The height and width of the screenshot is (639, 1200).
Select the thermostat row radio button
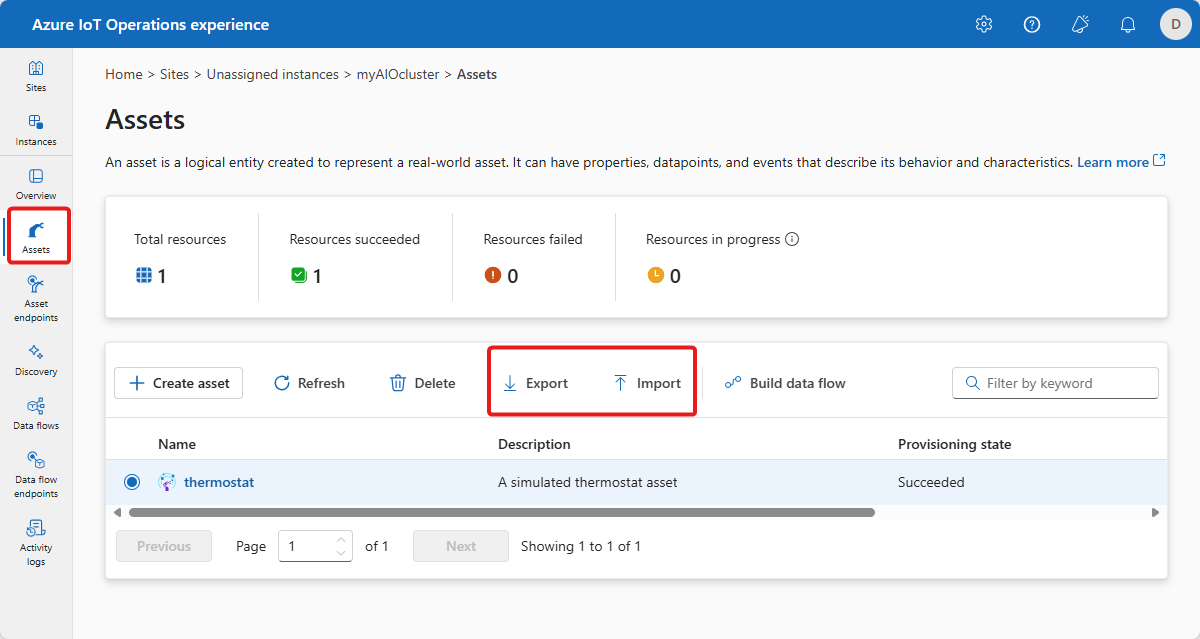pyautogui.click(x=132, y=482)
